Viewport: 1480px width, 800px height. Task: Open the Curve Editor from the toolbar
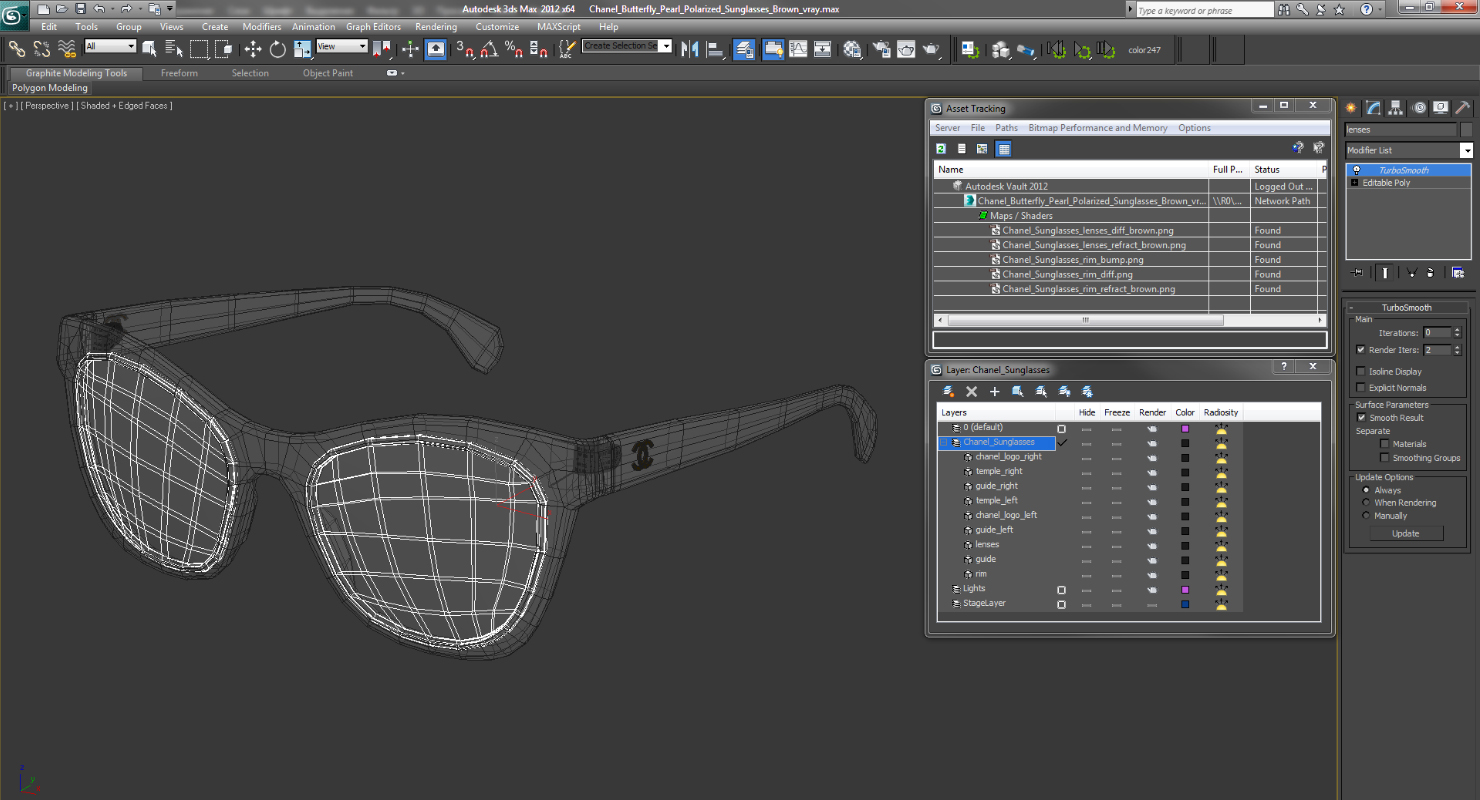(798, 49)
